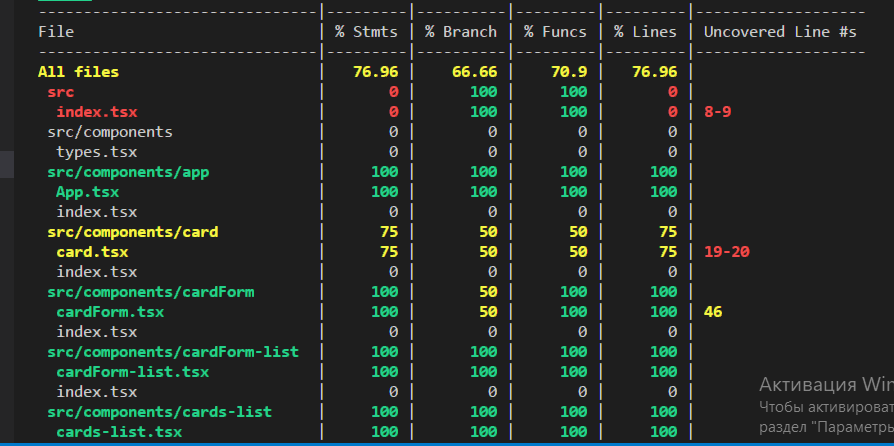Select the red "index.tsx" file name
The image size is (894, 446).
click(97, 112)
